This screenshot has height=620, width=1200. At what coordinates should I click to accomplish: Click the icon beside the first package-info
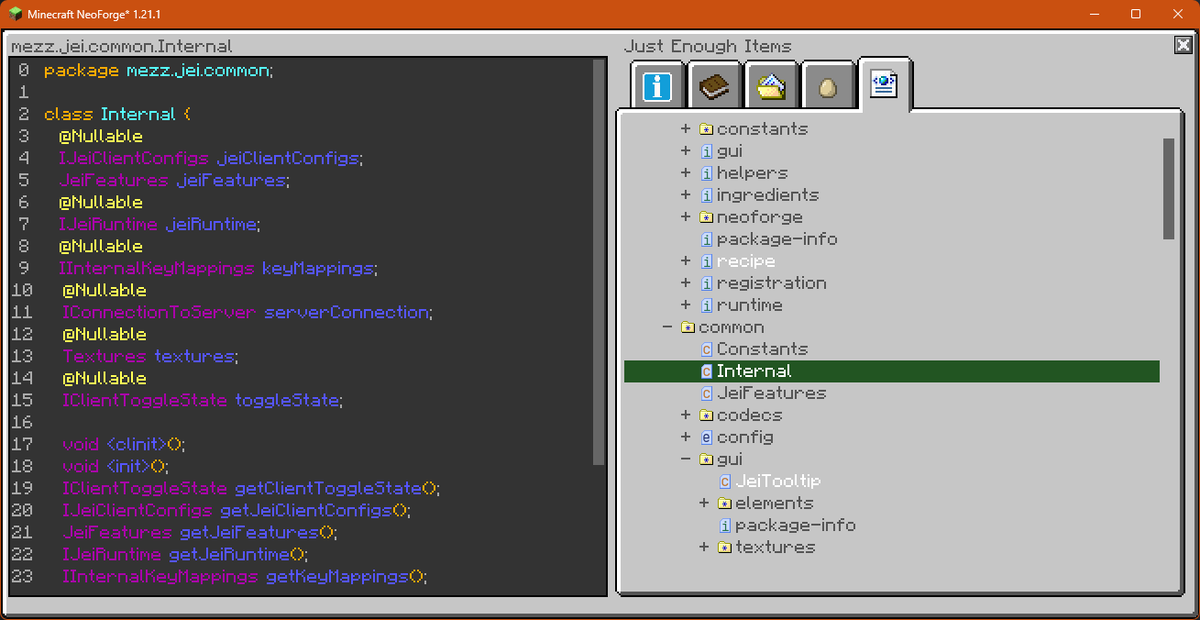click(x=706, y=239)
